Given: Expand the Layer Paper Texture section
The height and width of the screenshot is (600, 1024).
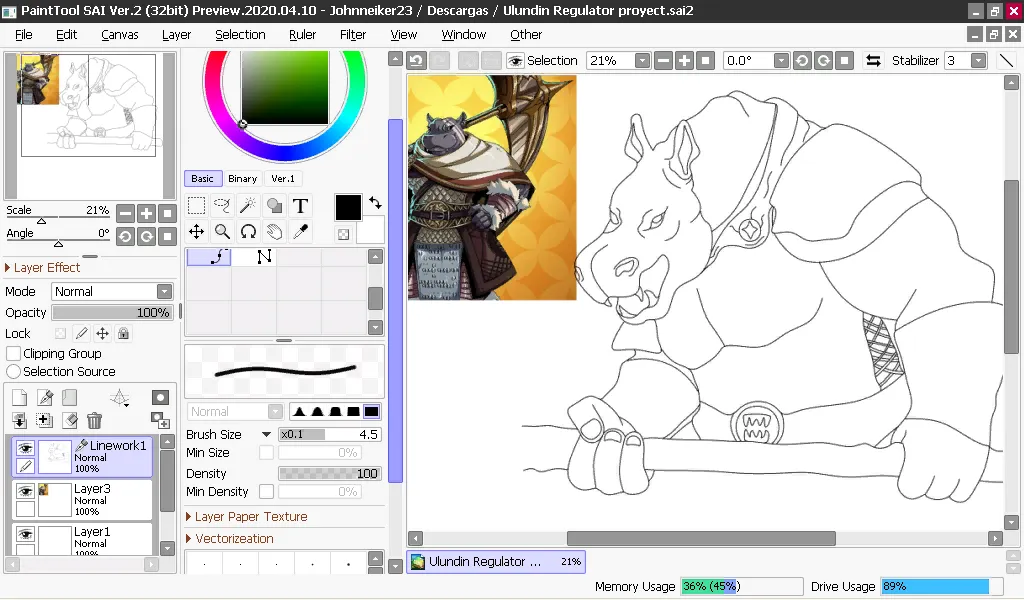Looking at the screenshot, I should 247,516.
